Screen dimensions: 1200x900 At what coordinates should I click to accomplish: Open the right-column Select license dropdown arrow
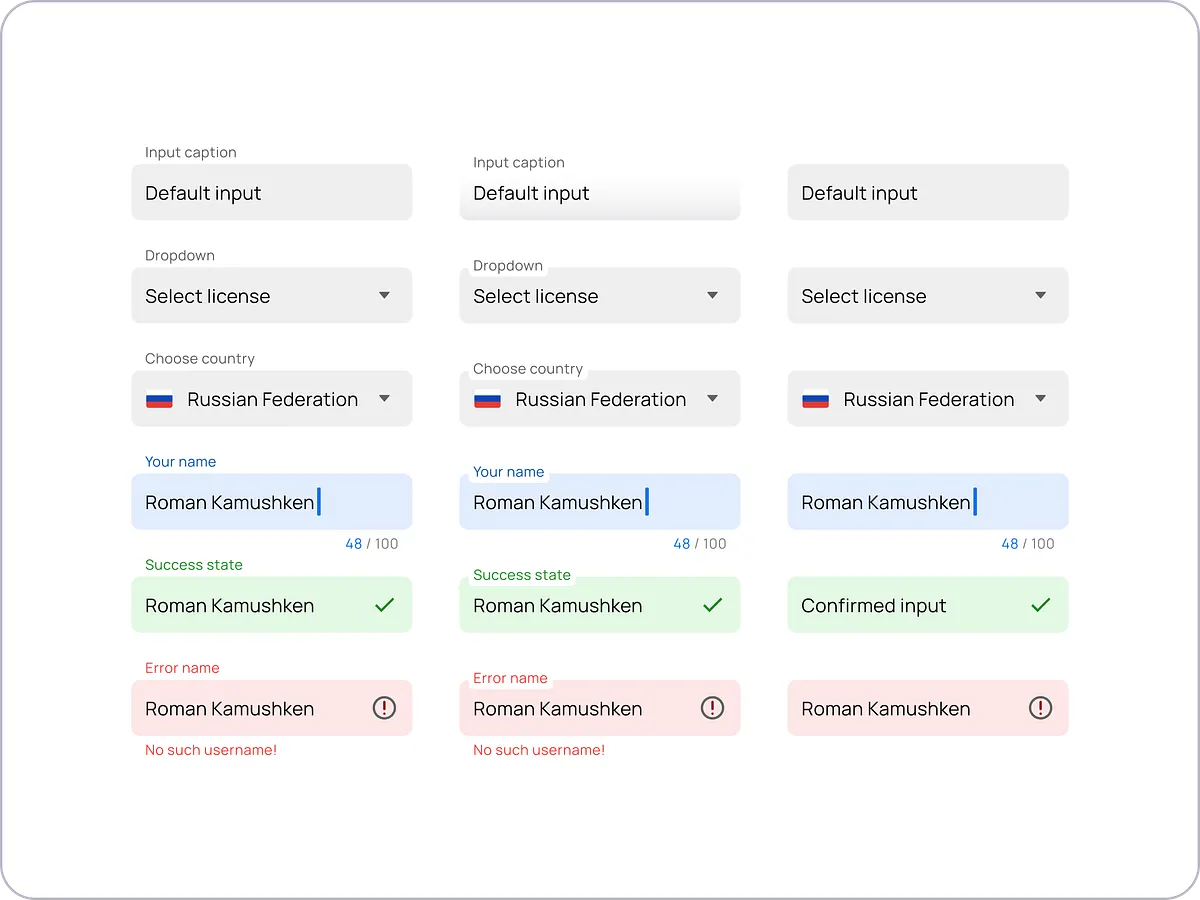1040,296
